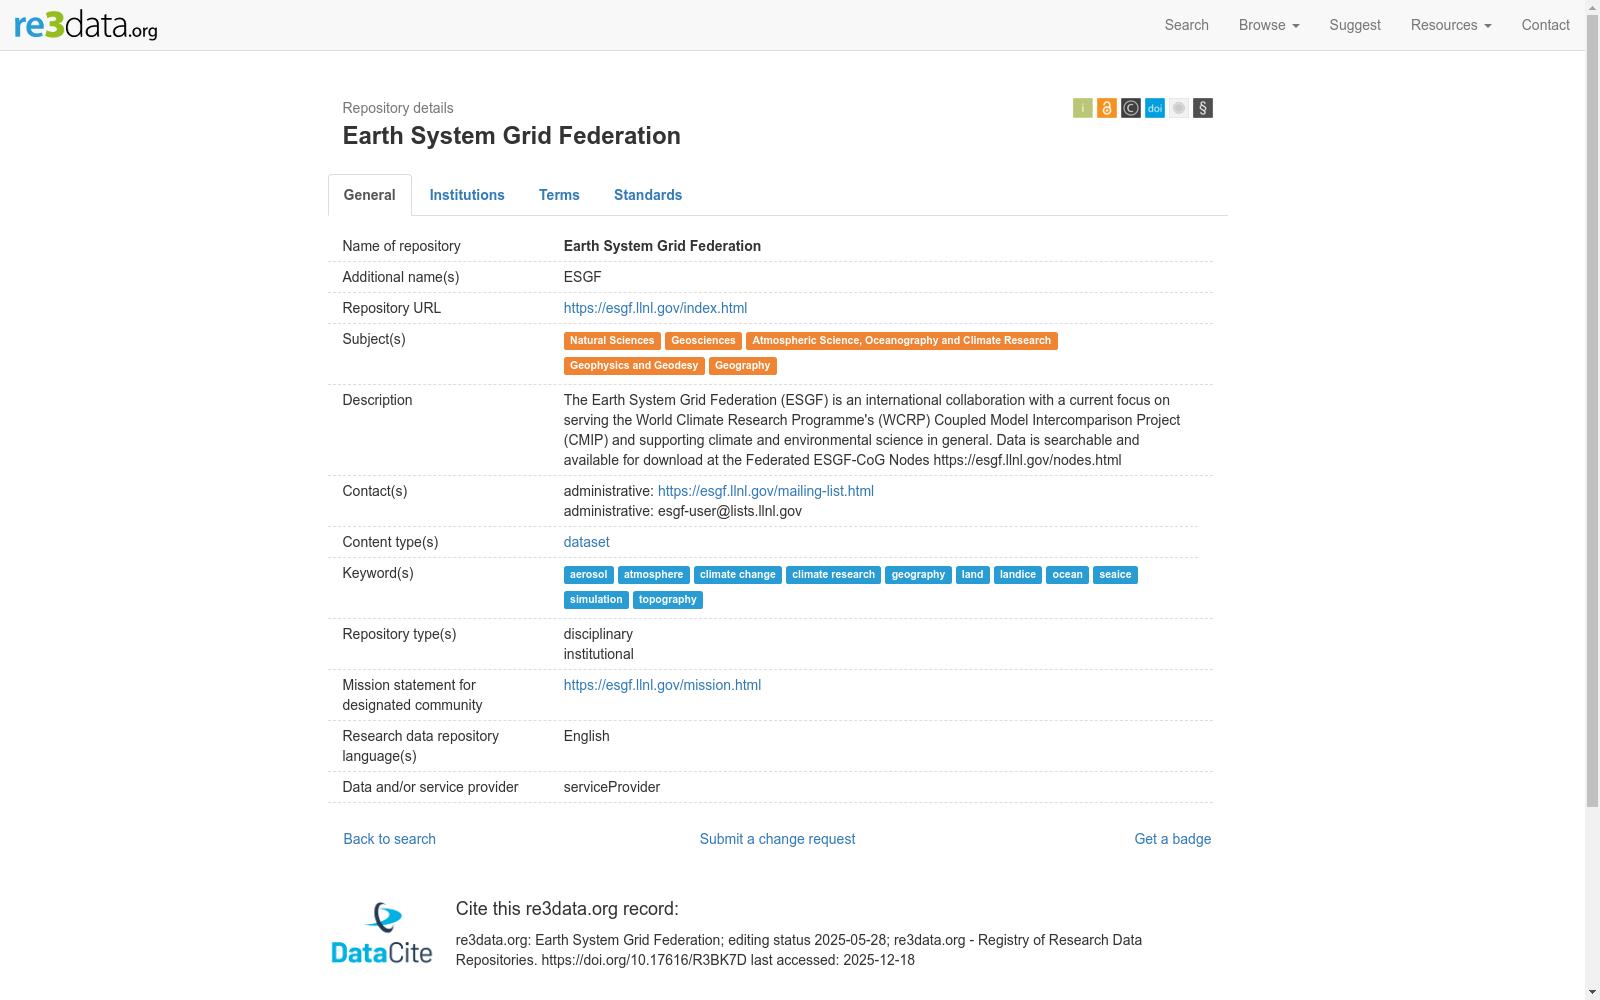Viewport: 1600px width, 1000px height.
Task: Click the scrollbar up arrow
Action: click(x=1592, y=8)
